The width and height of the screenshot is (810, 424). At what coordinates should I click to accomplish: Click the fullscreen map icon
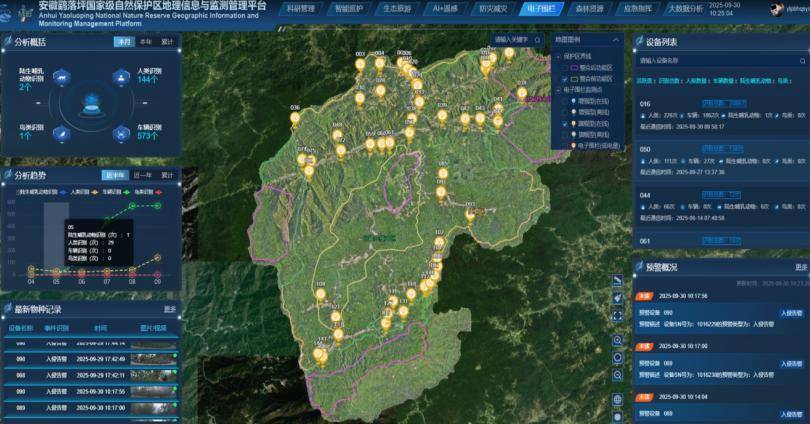(x=618, y=316)
